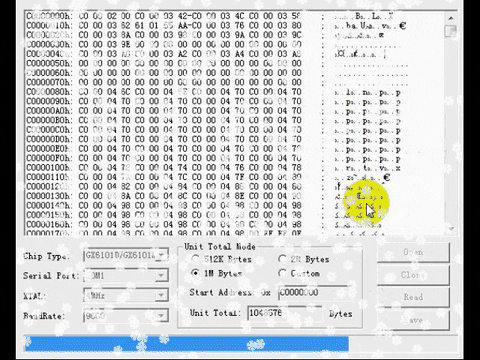Image resolution: width=480 pixels, height=360 pixels.
Task: Click the Unit Total bytes field
Action: point(285,313)
